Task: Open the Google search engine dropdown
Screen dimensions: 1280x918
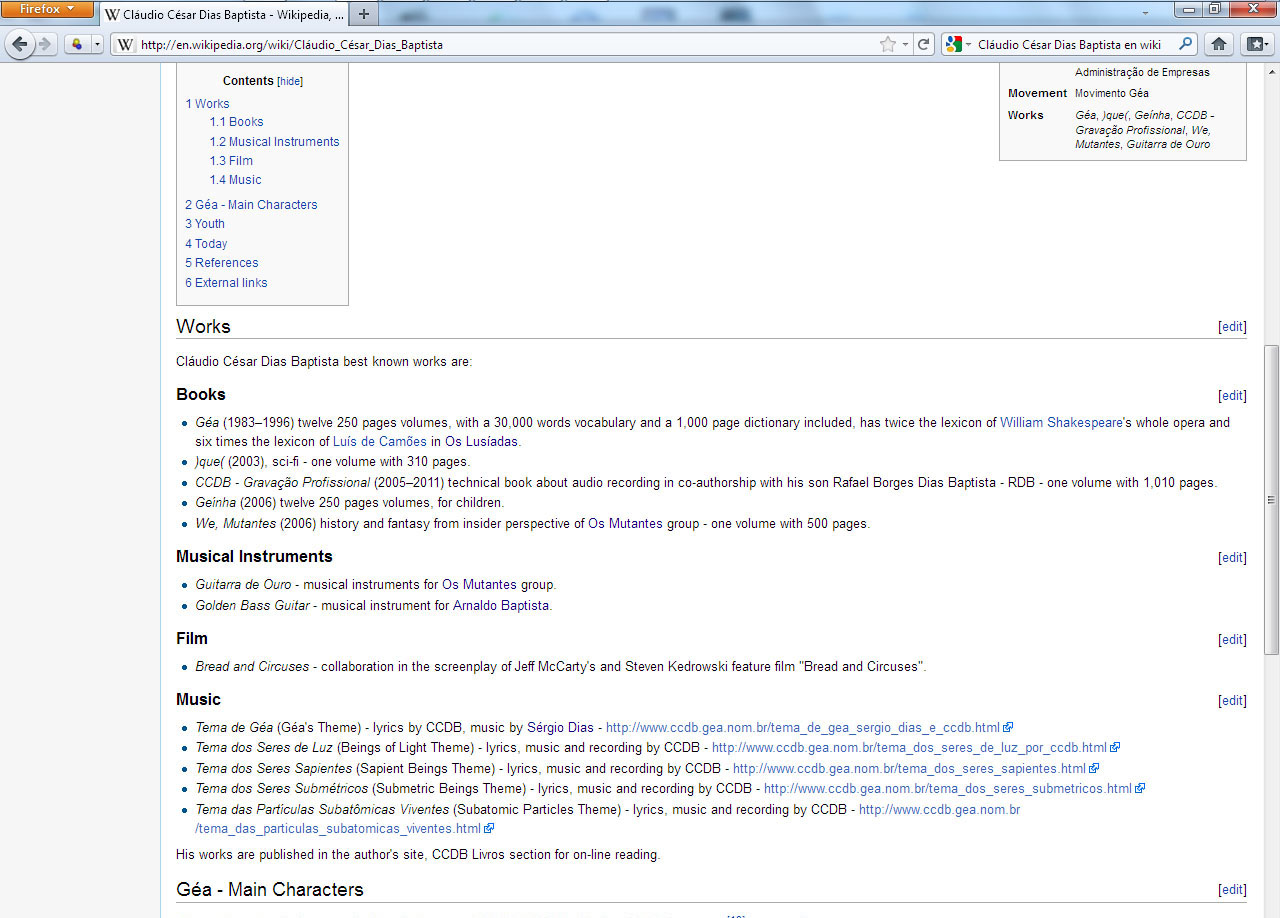Action: click(x=959, y=44)
